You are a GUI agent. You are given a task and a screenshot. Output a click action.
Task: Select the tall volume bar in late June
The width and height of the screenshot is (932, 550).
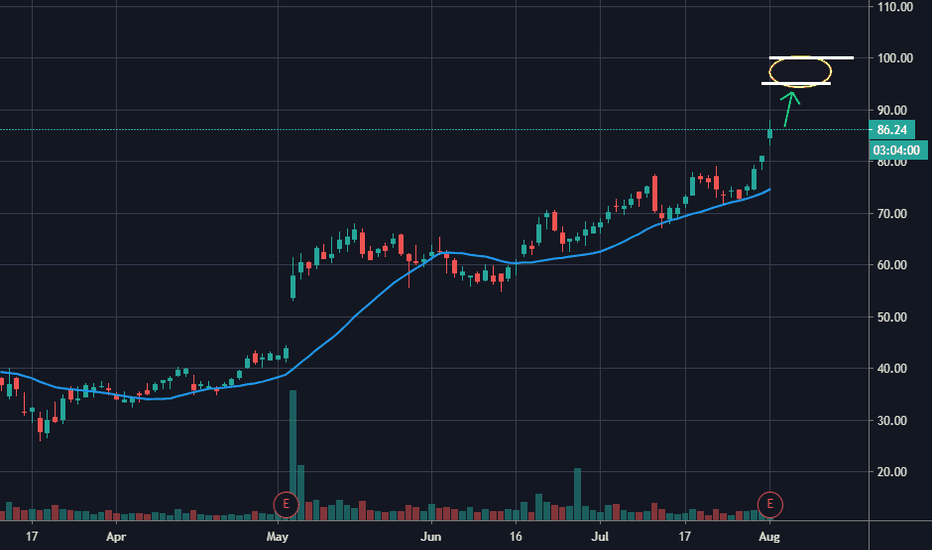click(577, 495)
